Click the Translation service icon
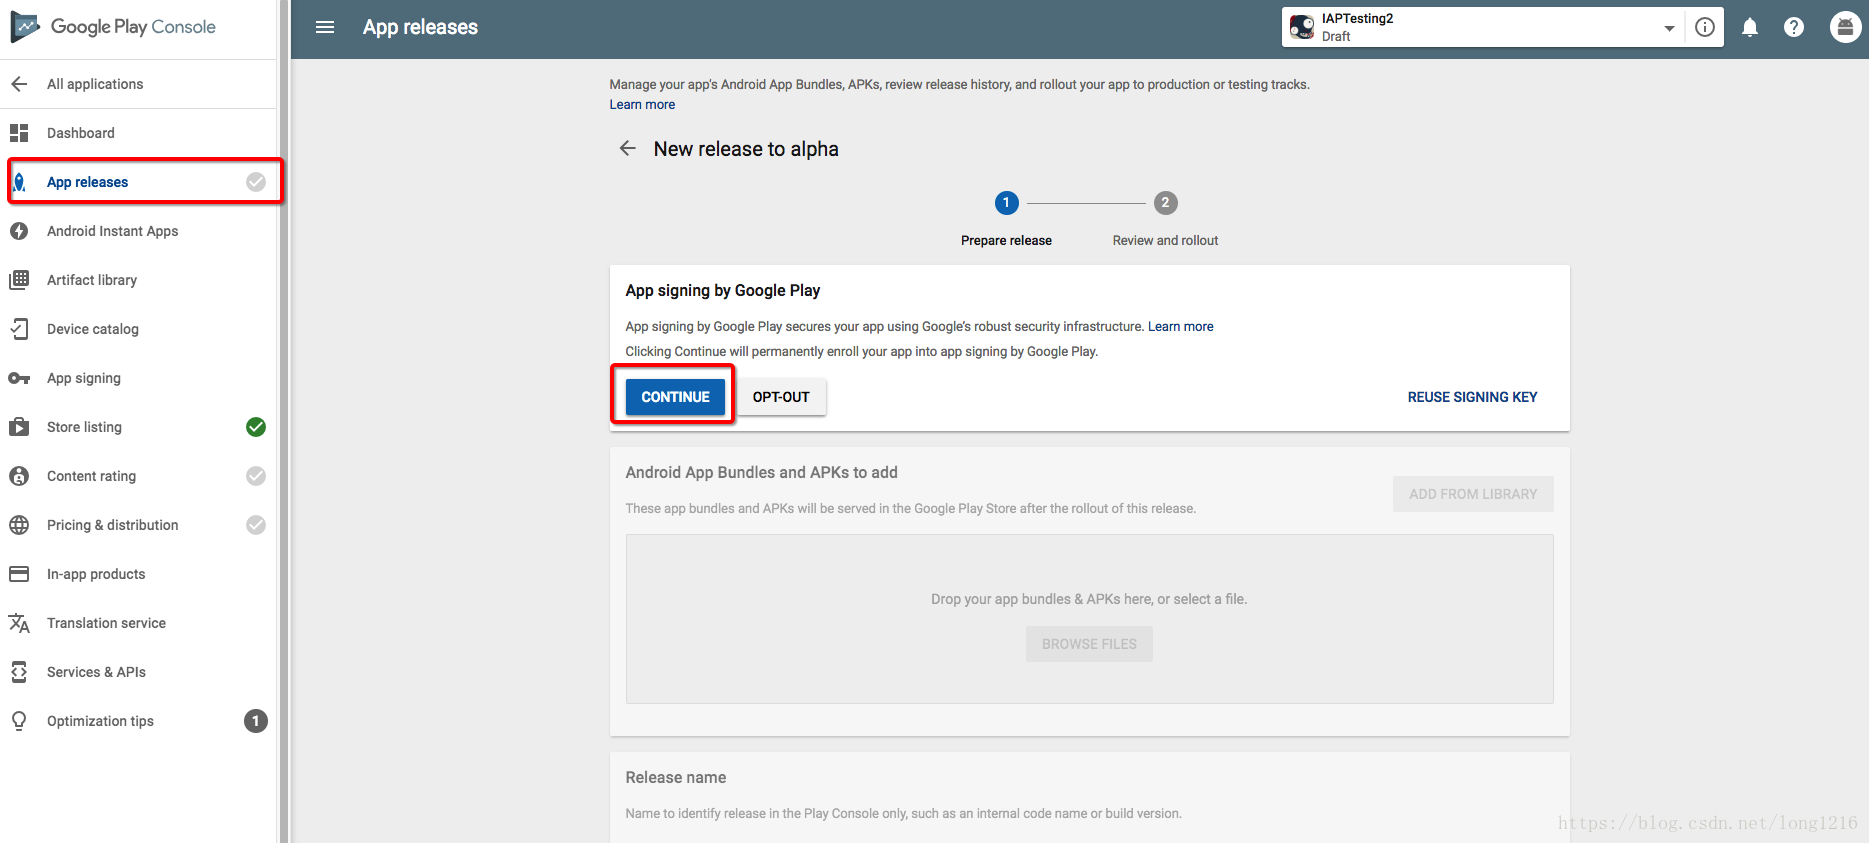The image size is (1869, 843). click(x=19, y=623)
